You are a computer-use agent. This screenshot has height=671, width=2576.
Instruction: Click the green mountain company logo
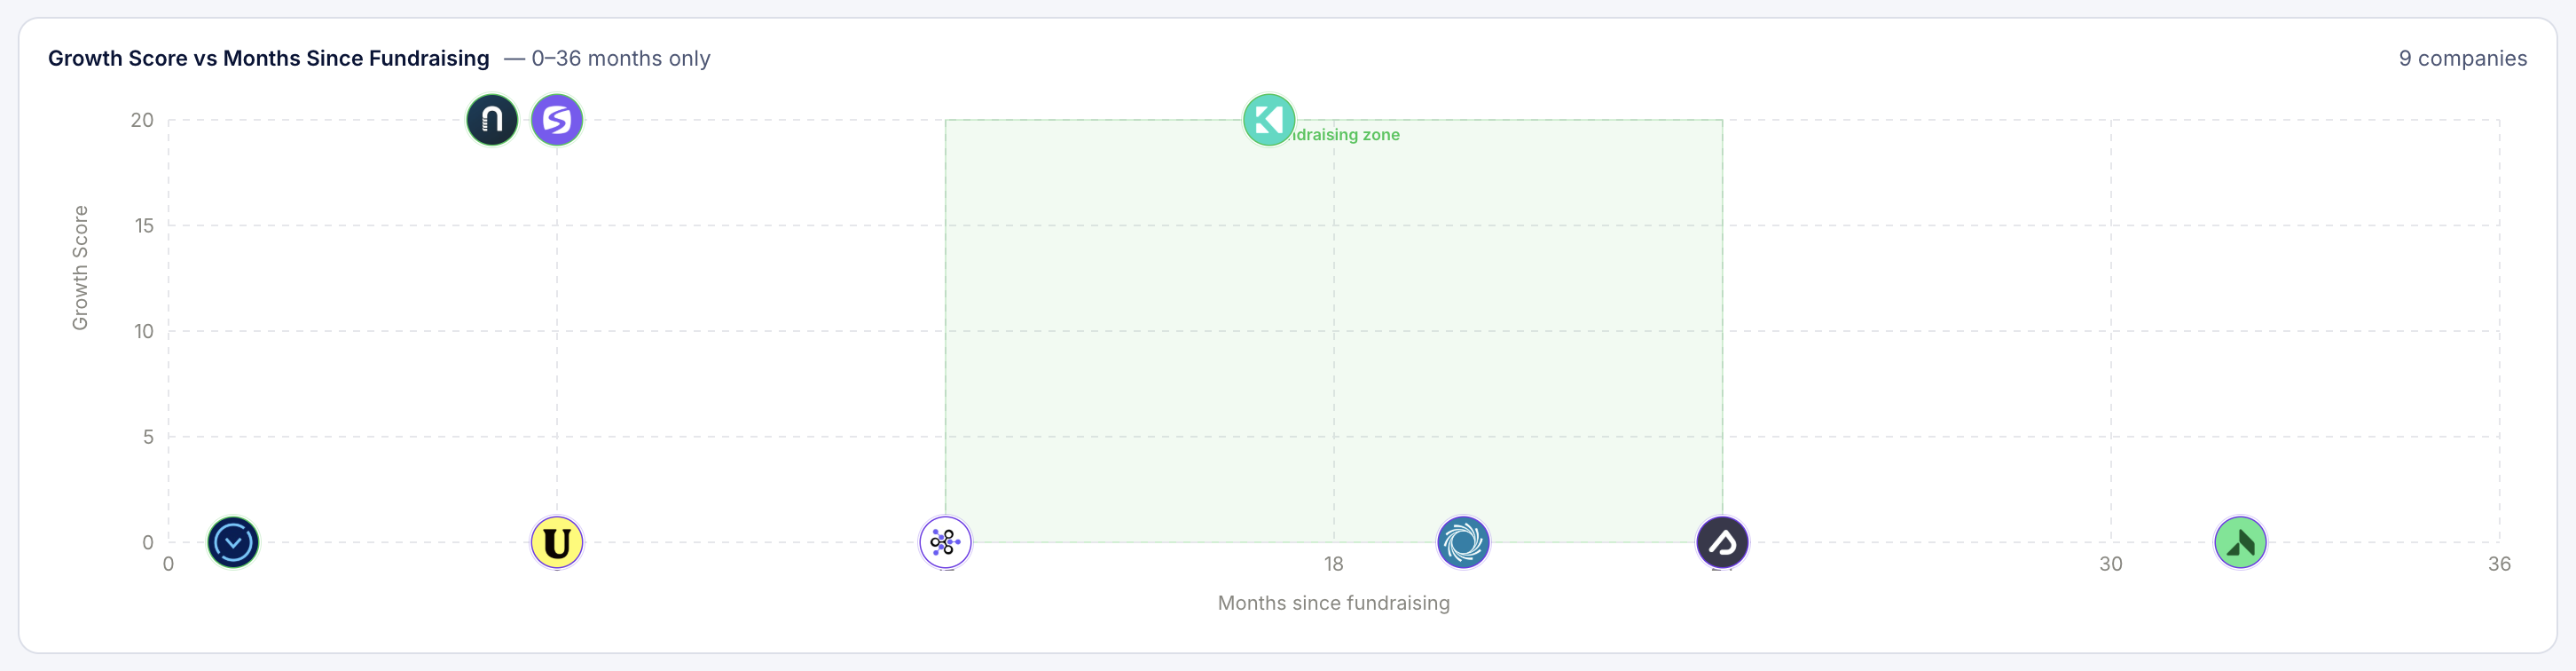(2240, 542)
